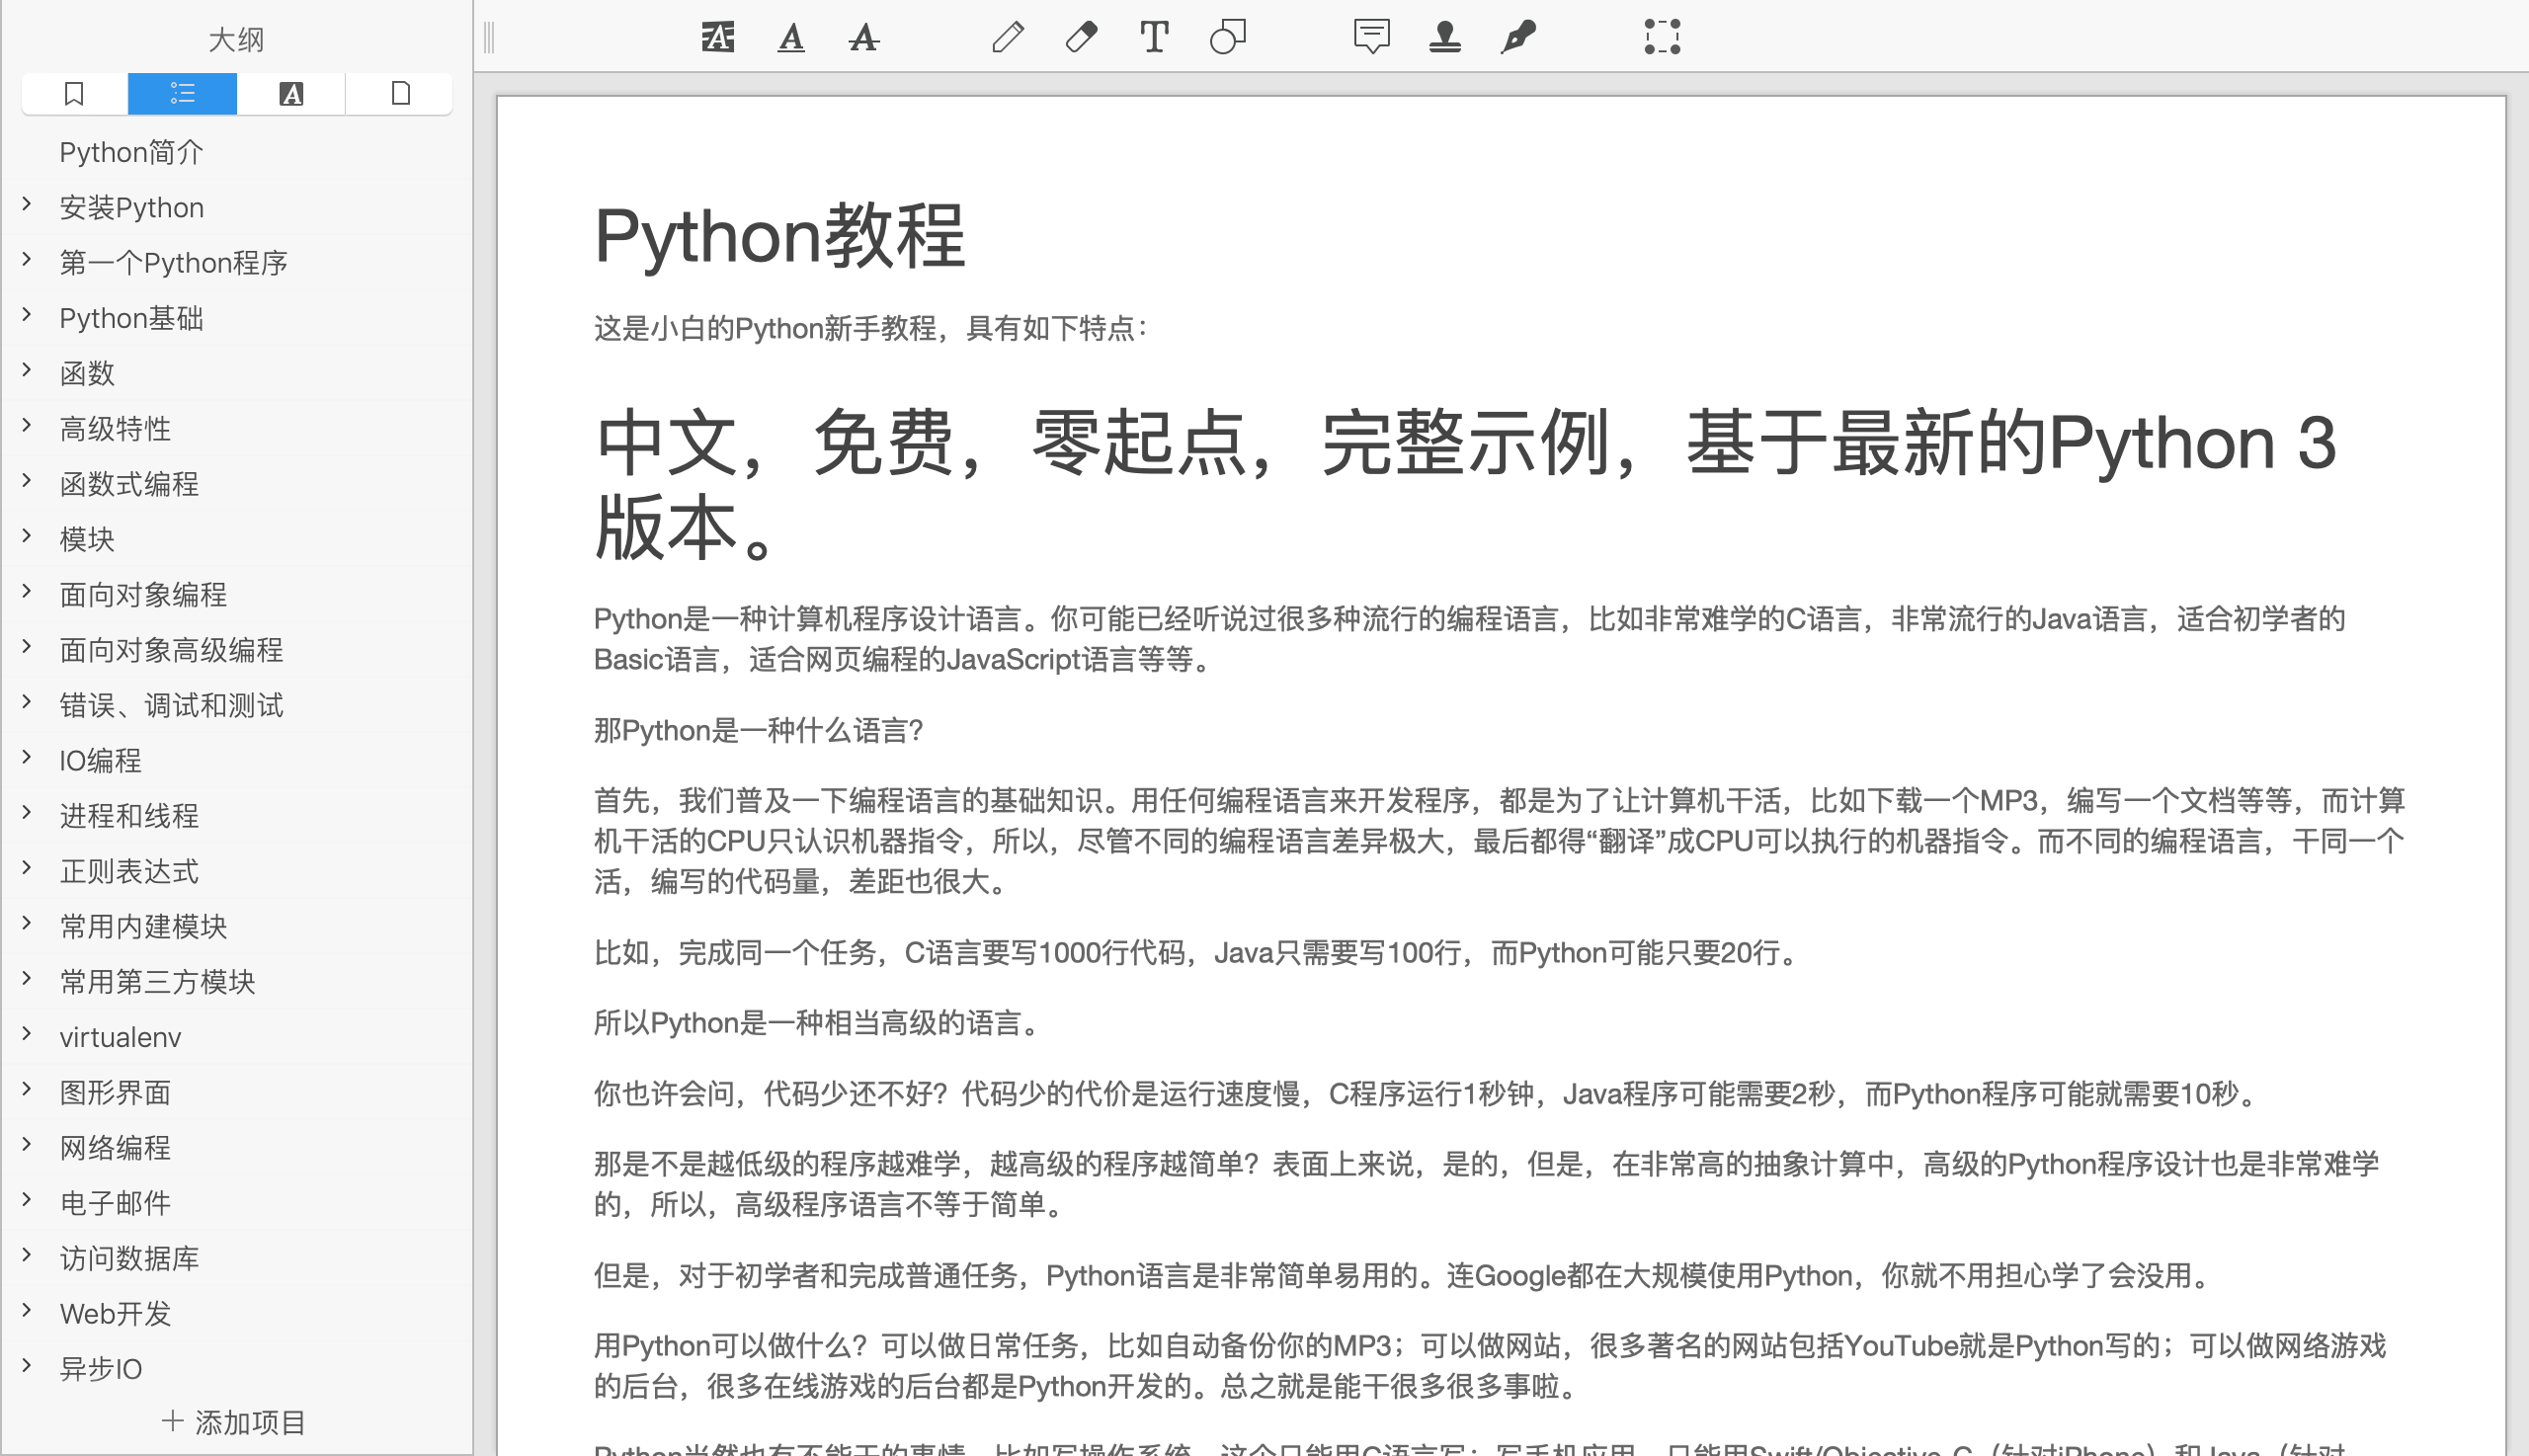Open the stamp tool
The height and width of the screenshot is (1456, 2529).
click(x=1444, y=37)
